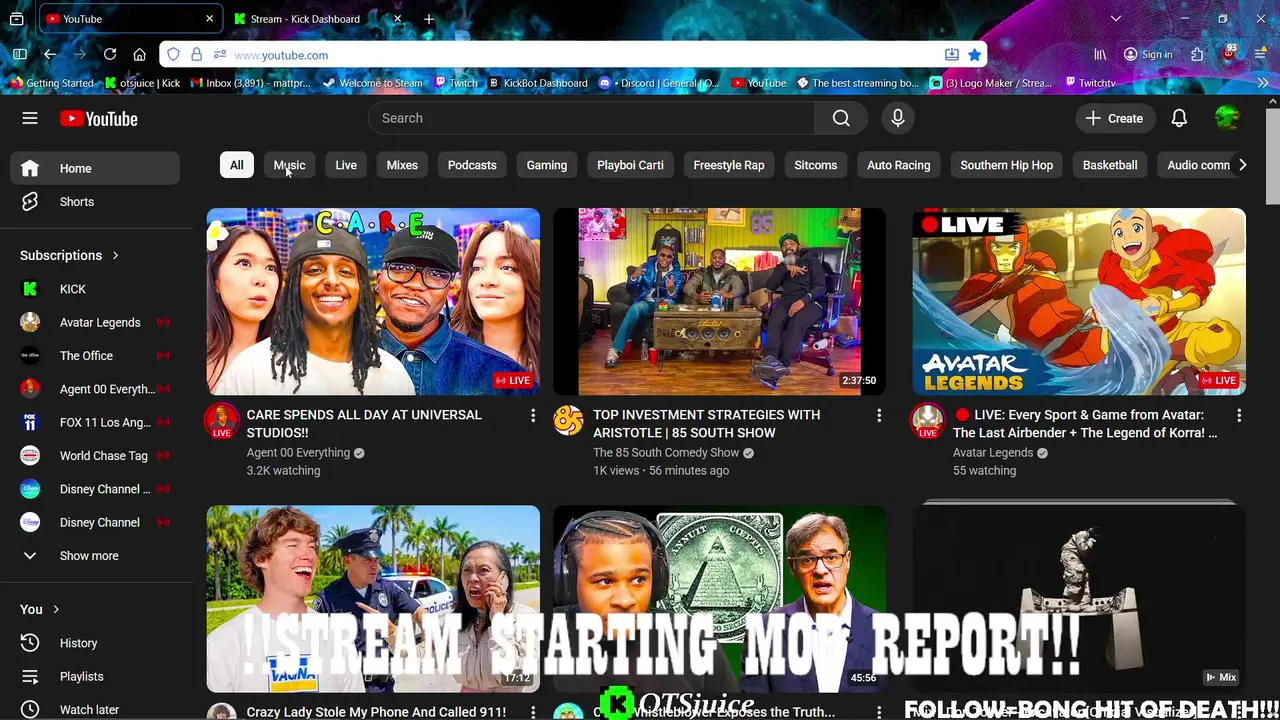Open more options for CARE SPENDS video
The width and height of the screenshot is (1280, 720).
tap(533, 415)
